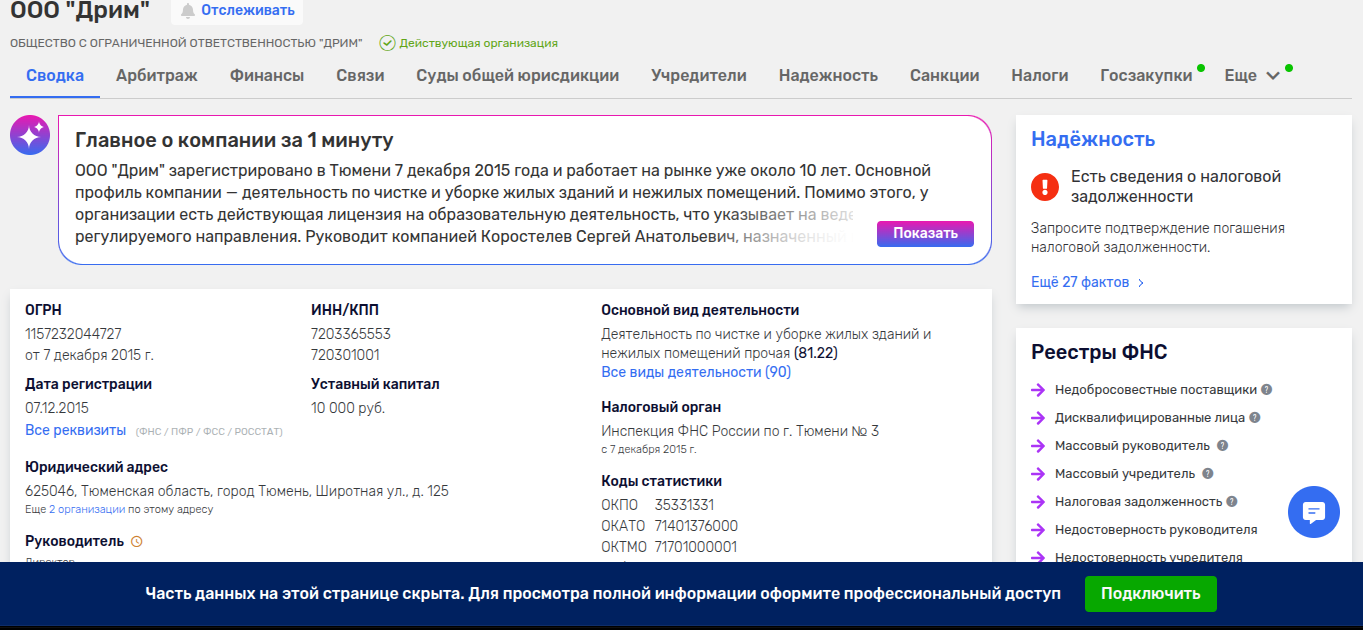Open the Санкции tab
Screen dimensions: 1363x630
tap(944, 75)
